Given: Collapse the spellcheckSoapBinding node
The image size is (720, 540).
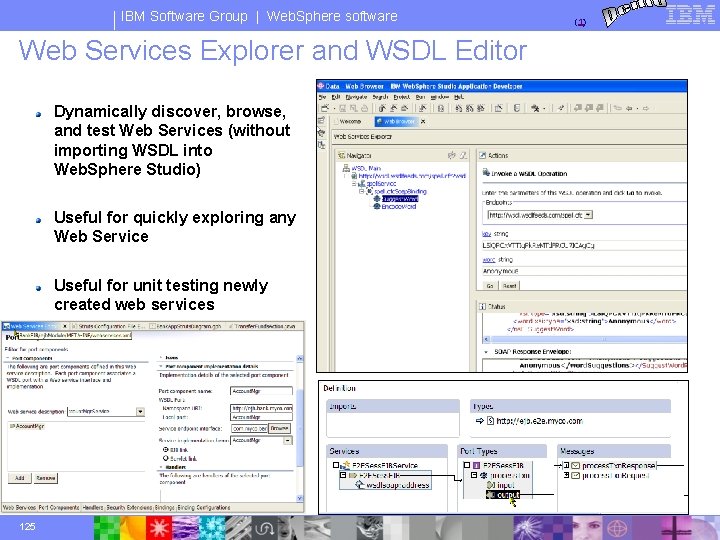Looking at the screenshot, I should (361, 191).
